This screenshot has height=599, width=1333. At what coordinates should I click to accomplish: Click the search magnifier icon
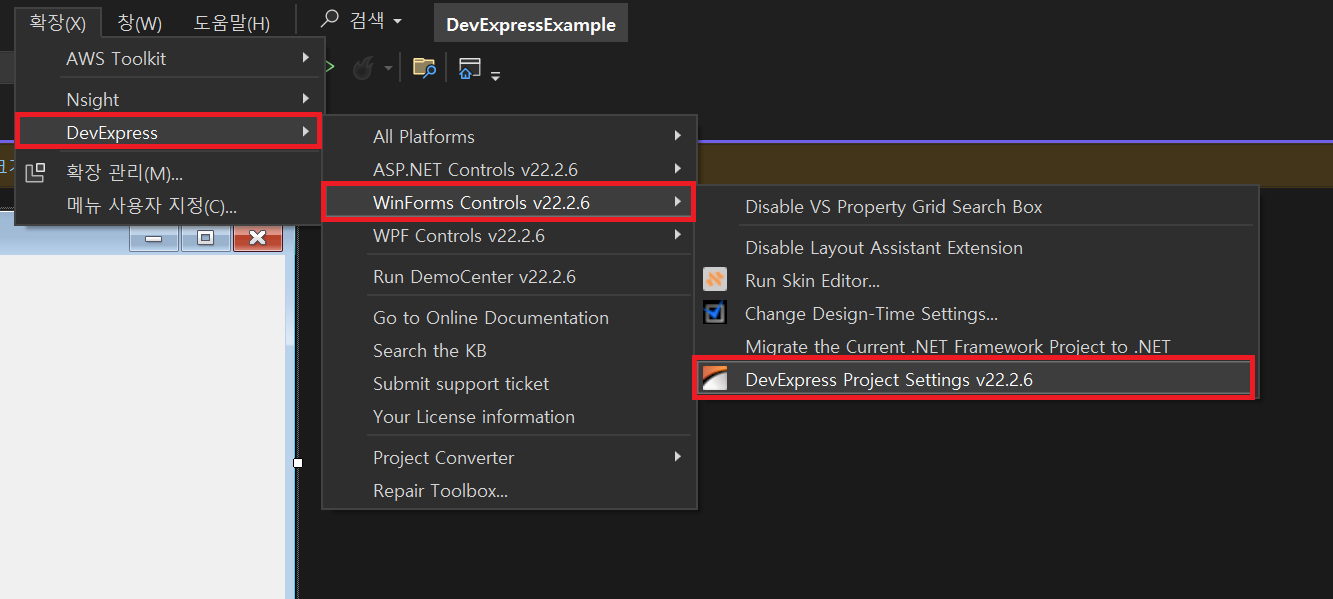click(x=329, y=20)
